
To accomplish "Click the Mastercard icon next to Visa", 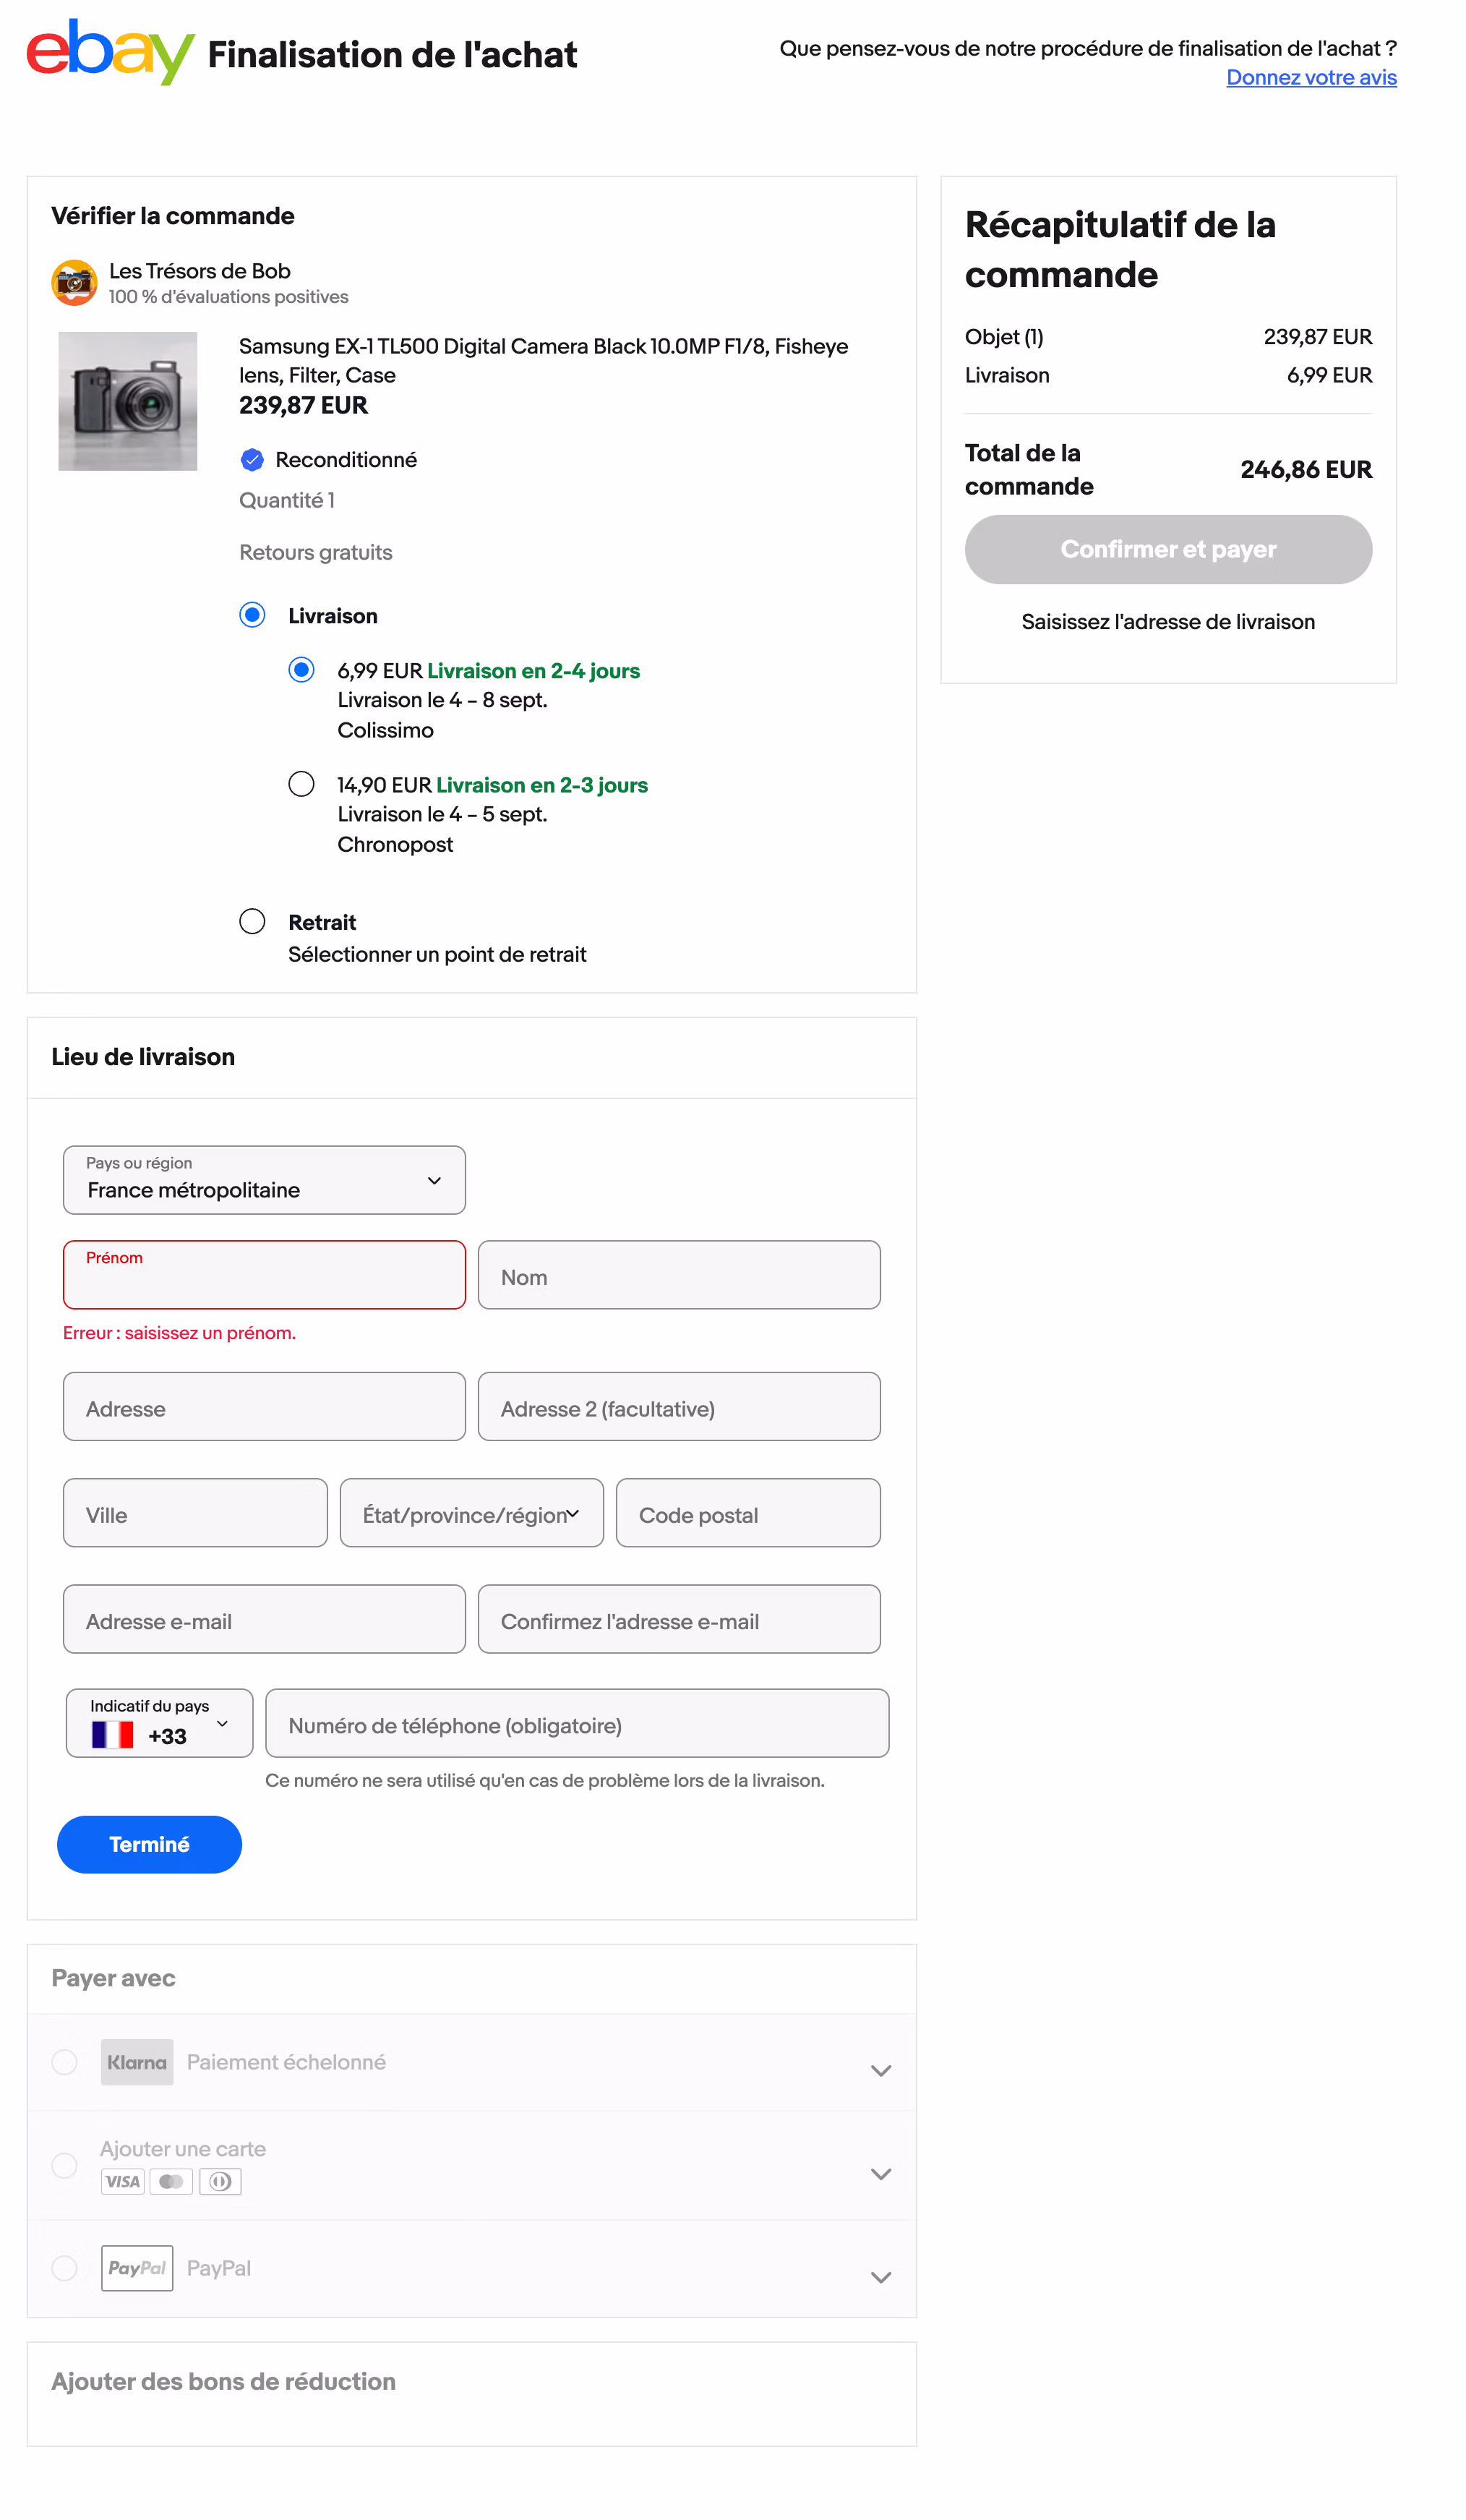I will [x=171, y=2181].
